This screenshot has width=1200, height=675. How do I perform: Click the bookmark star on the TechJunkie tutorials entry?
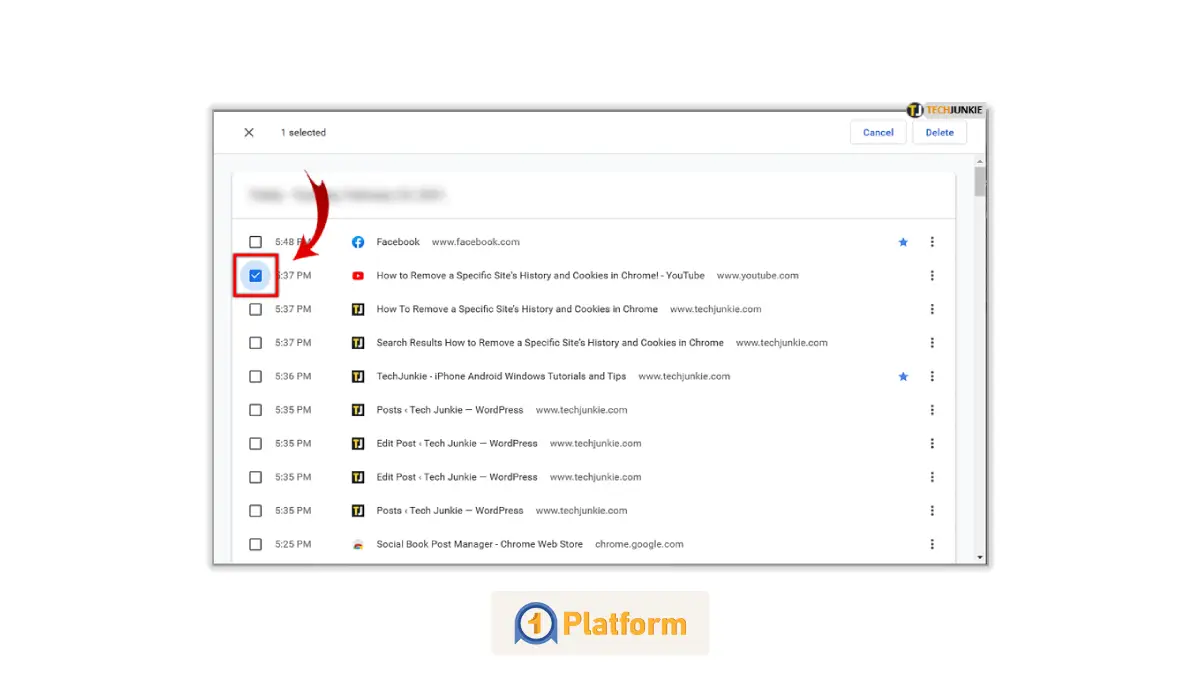(903, 376)
